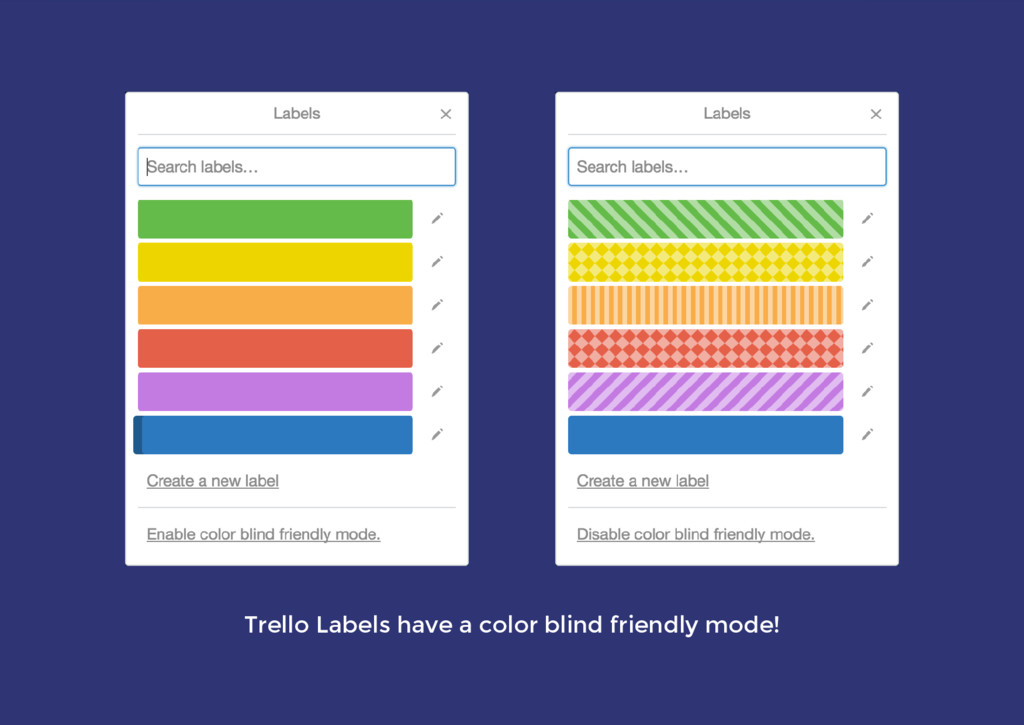
Task: Disable color blind friendly mode
Action: pos(696,534)
